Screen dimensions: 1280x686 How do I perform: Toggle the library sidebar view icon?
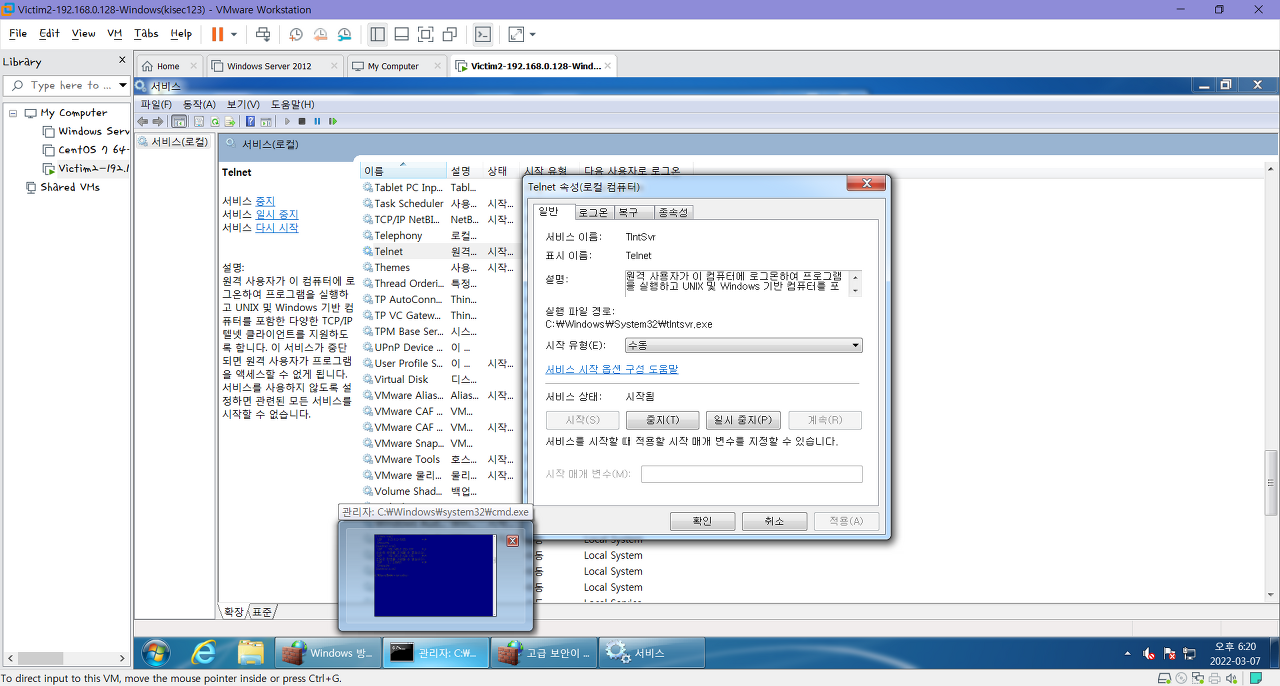[377, 34]
